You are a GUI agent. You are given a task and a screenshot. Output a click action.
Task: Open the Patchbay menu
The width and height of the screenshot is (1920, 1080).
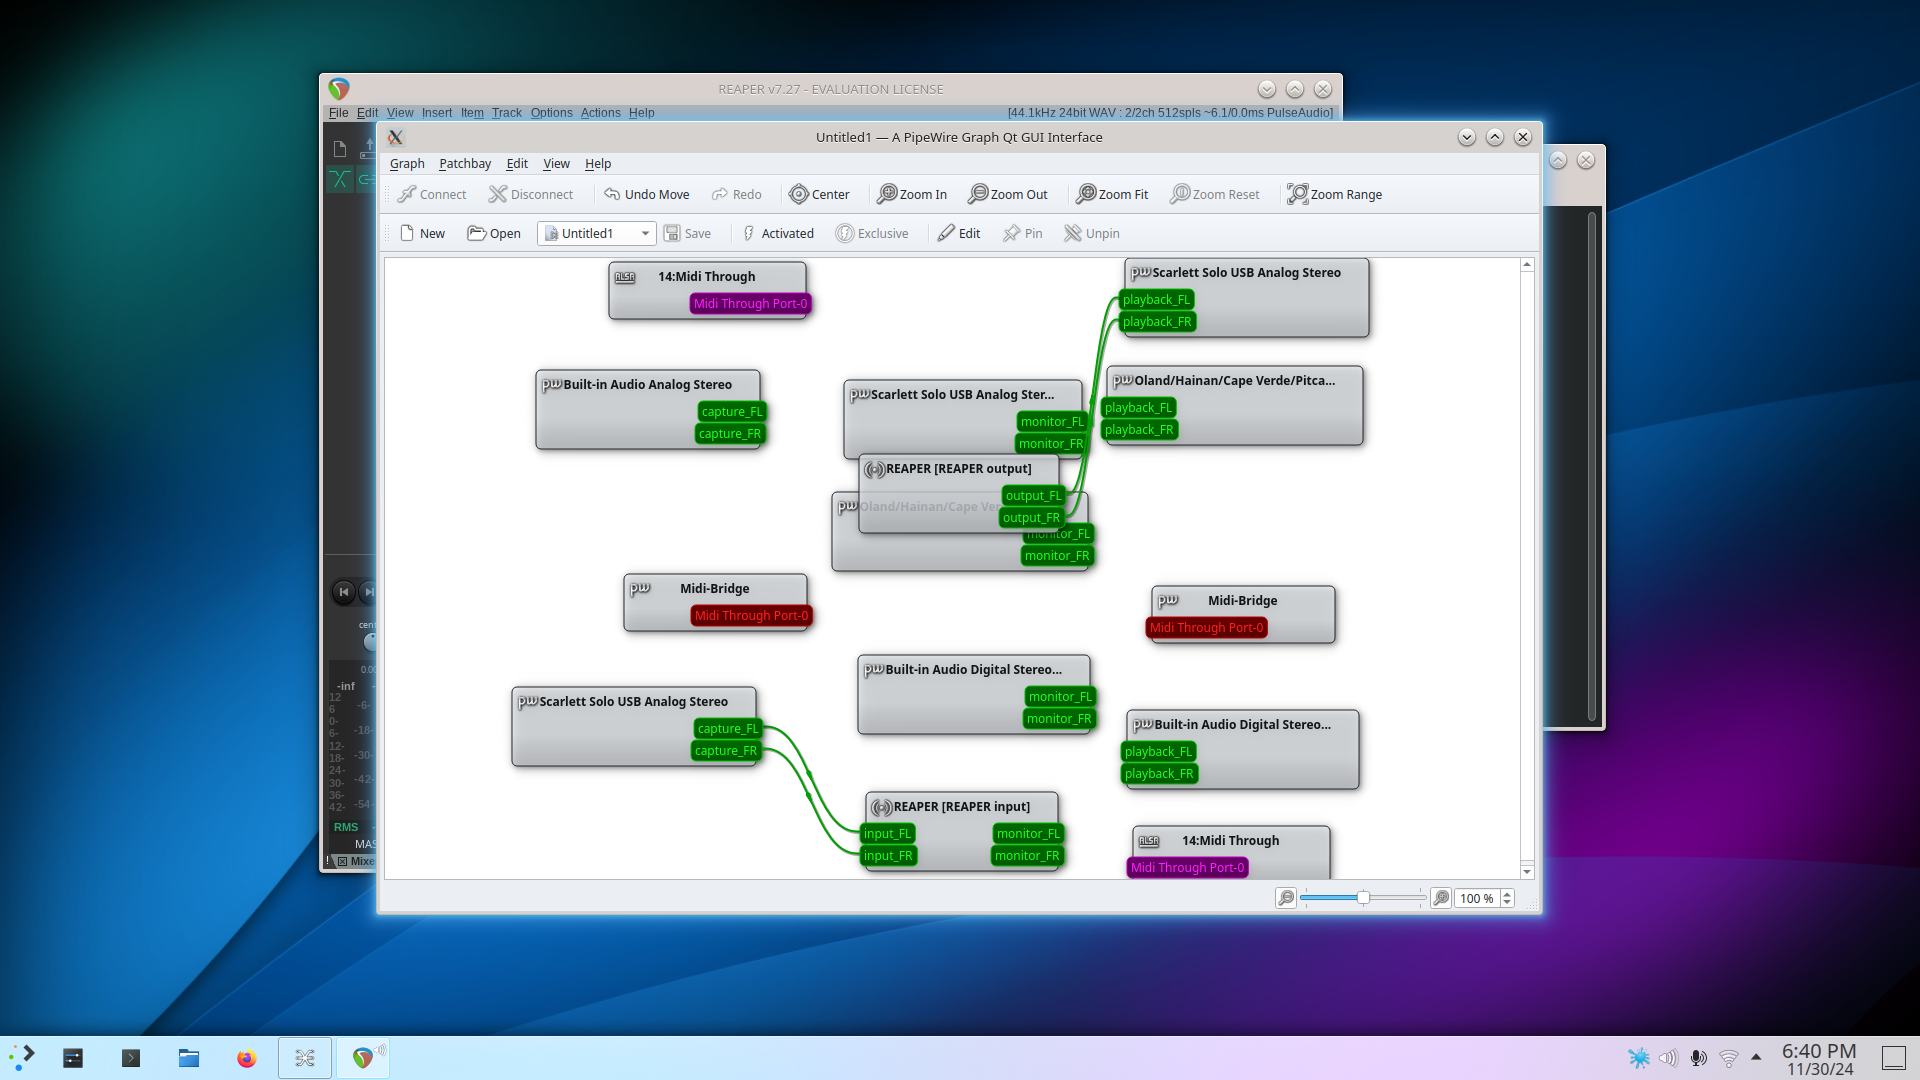click(465, 163)
